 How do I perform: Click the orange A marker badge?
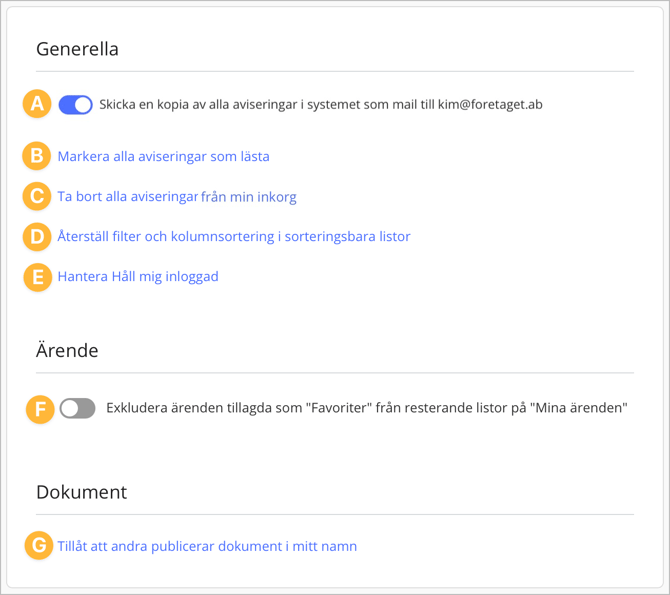coord(38,104)
